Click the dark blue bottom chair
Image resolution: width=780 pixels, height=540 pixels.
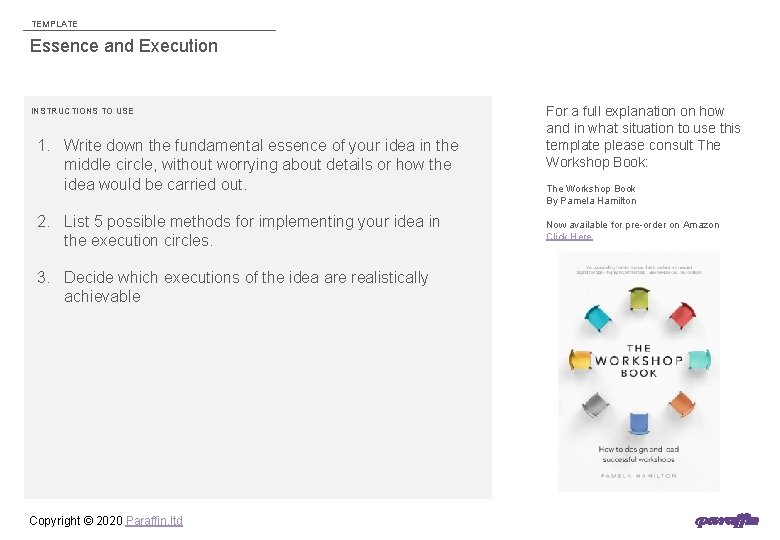coord(638,425)
